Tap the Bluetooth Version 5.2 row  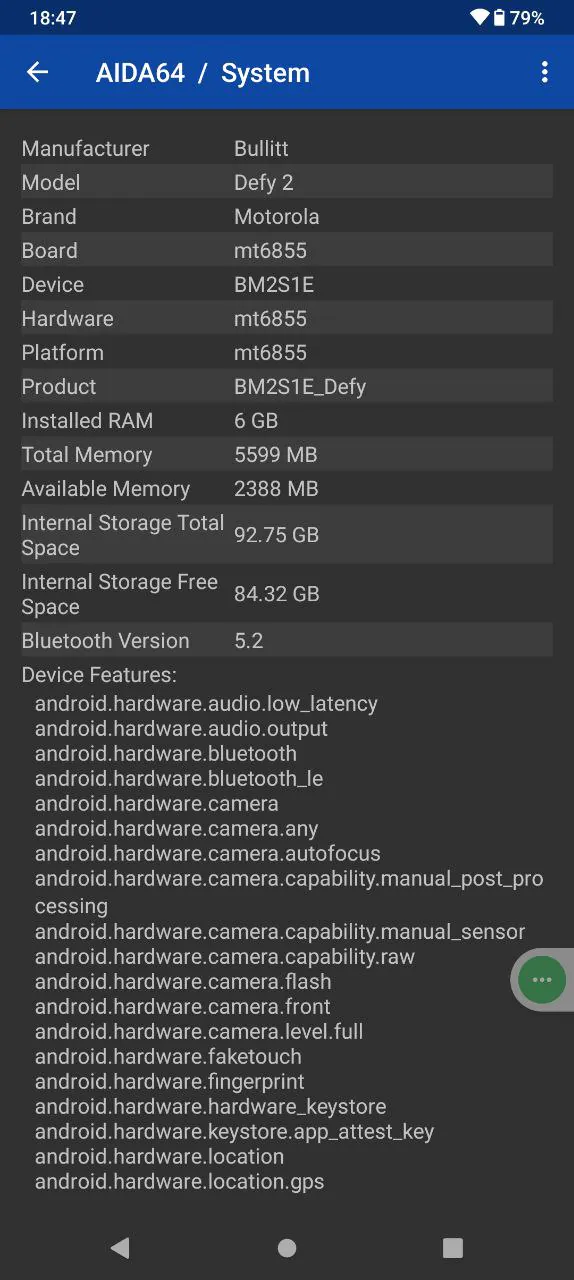tap(287, 640)
